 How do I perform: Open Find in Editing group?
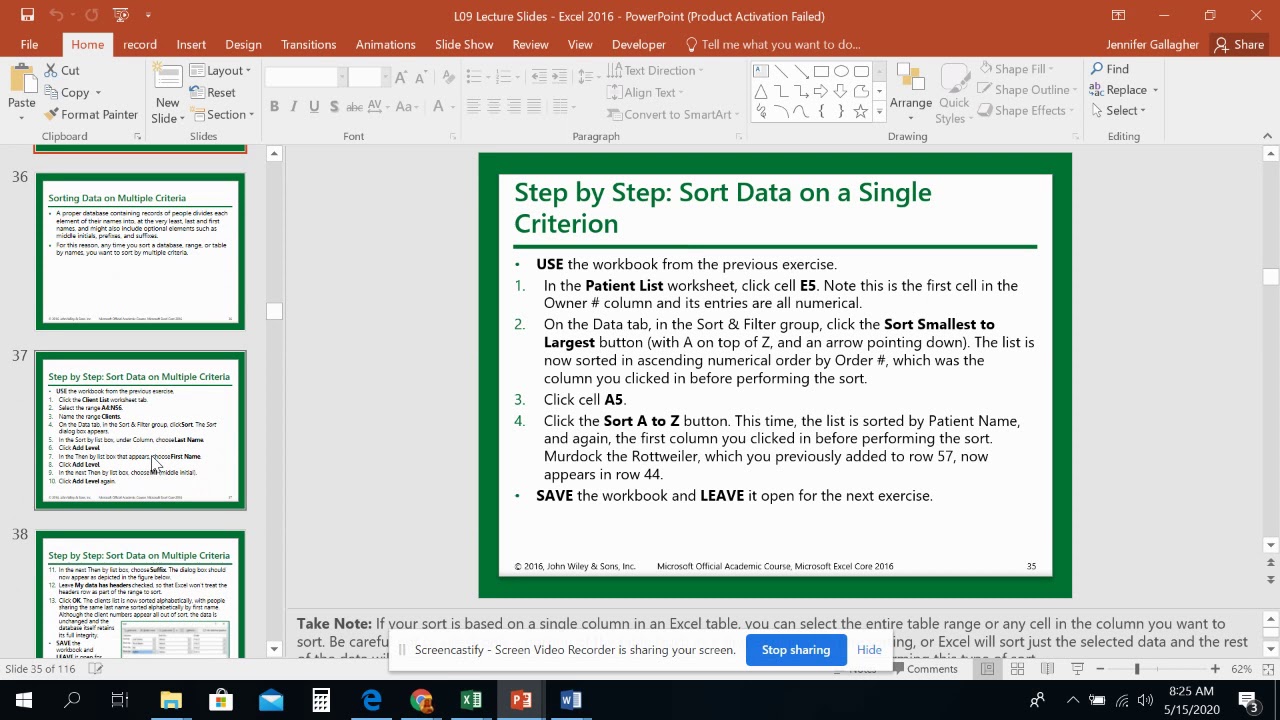click(x=1110, y=69)
